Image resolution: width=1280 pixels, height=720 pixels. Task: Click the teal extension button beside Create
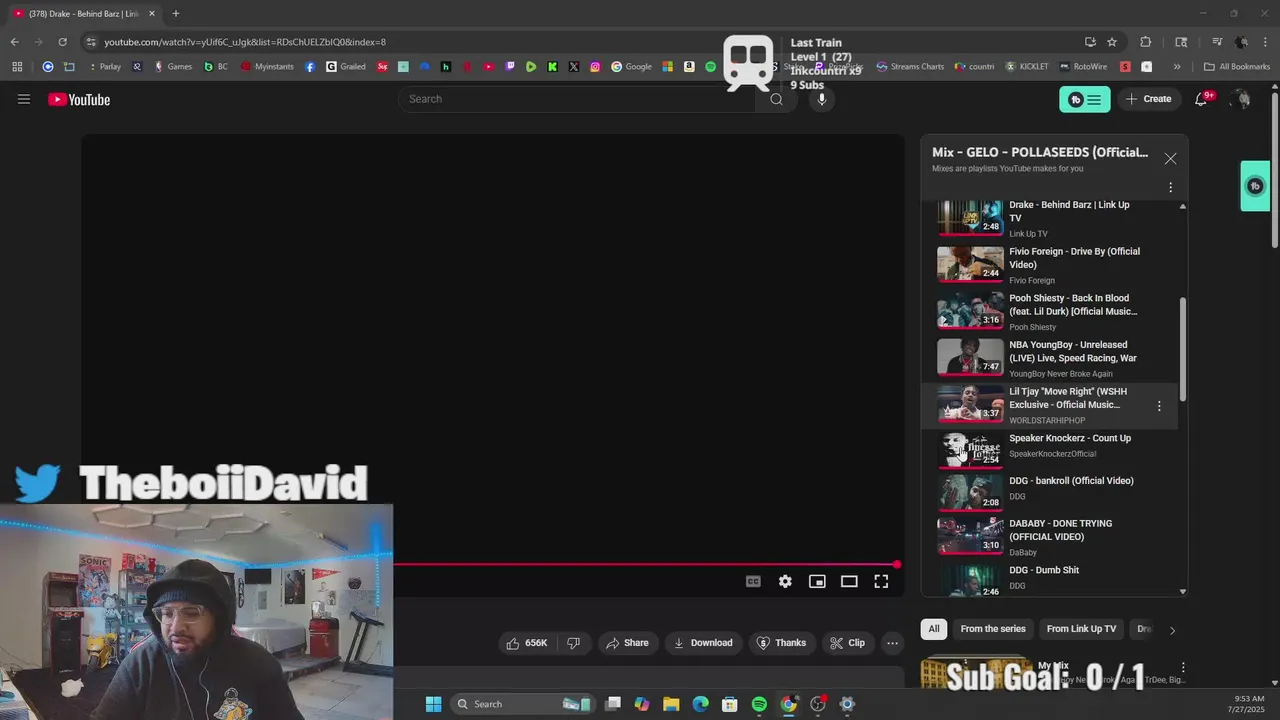point(1085,99)
